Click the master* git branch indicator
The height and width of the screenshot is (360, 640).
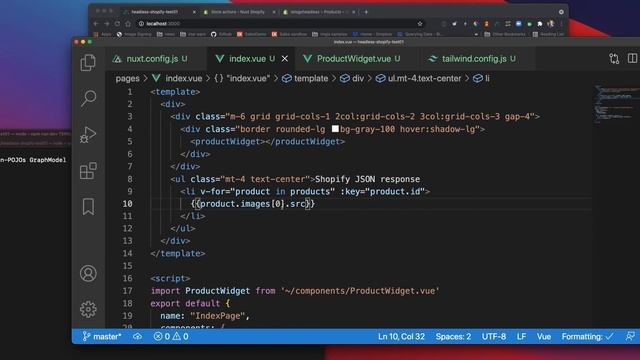[102, 336]
